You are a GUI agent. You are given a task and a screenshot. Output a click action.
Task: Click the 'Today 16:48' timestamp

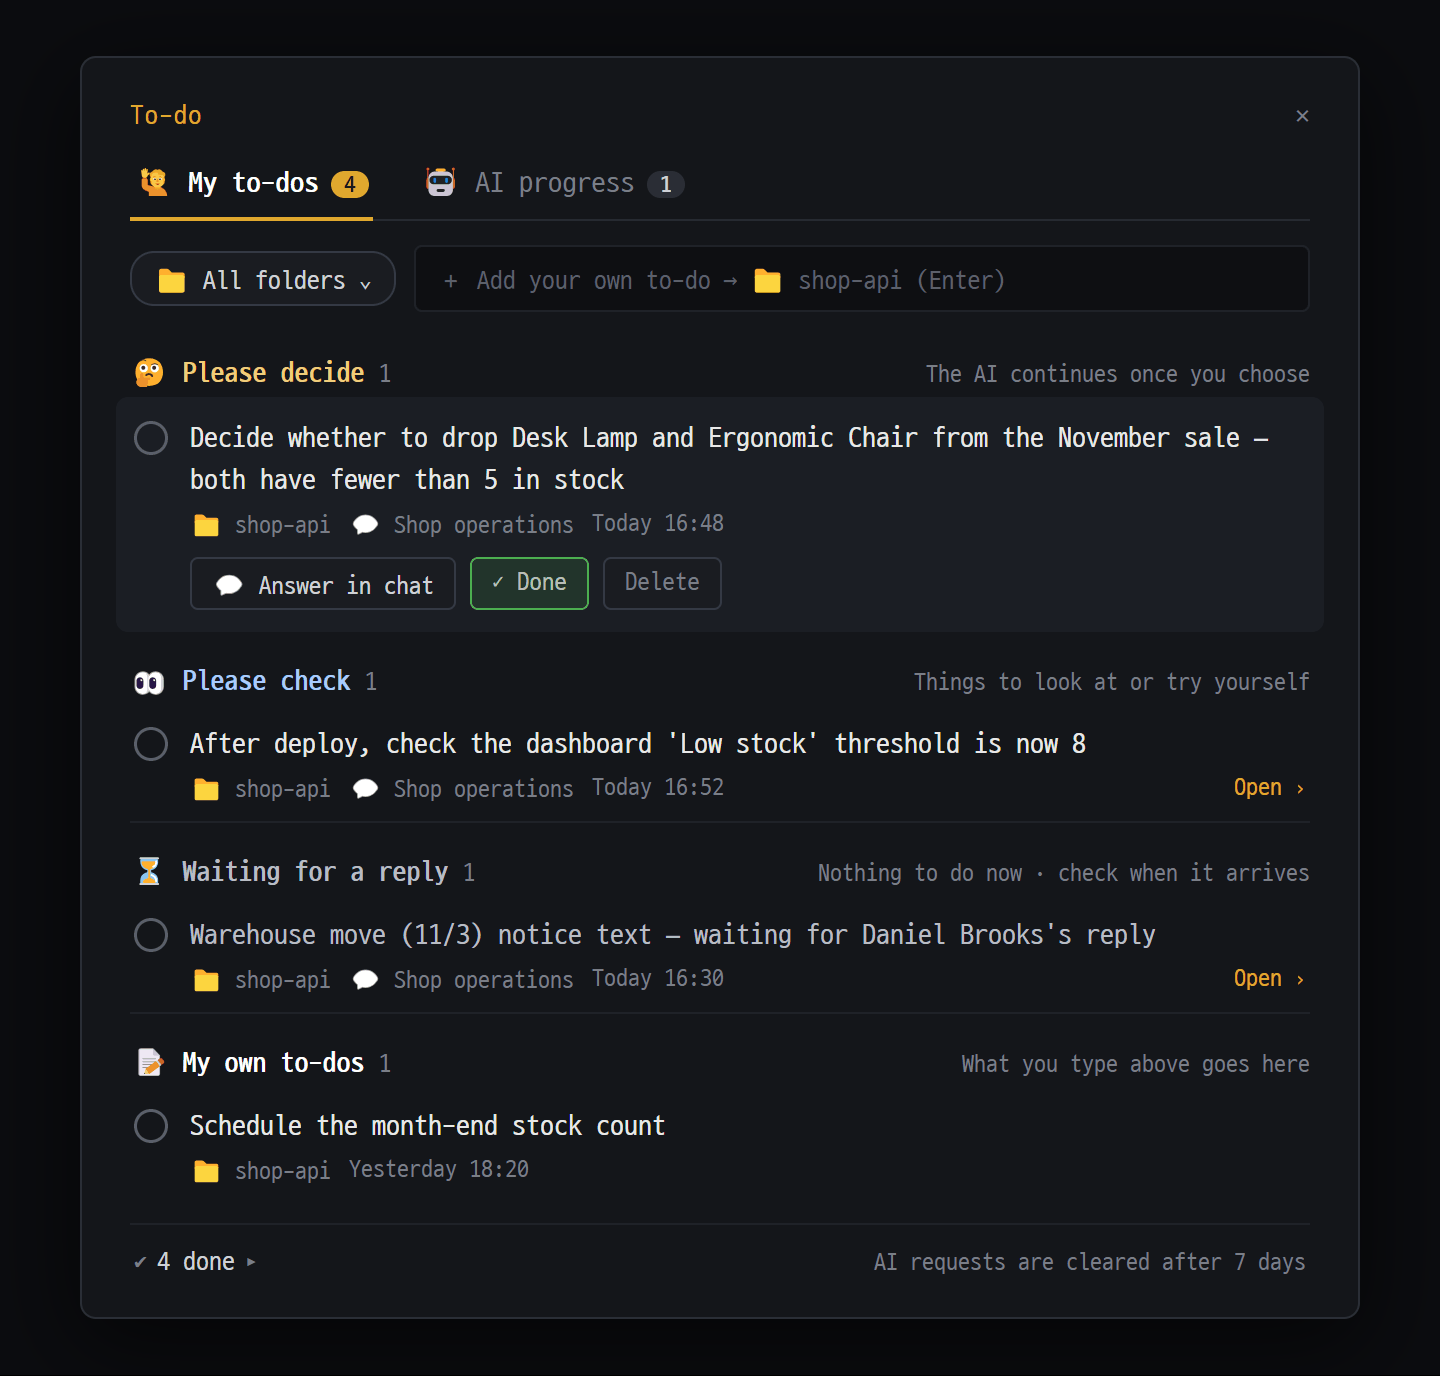coord(658,524)
